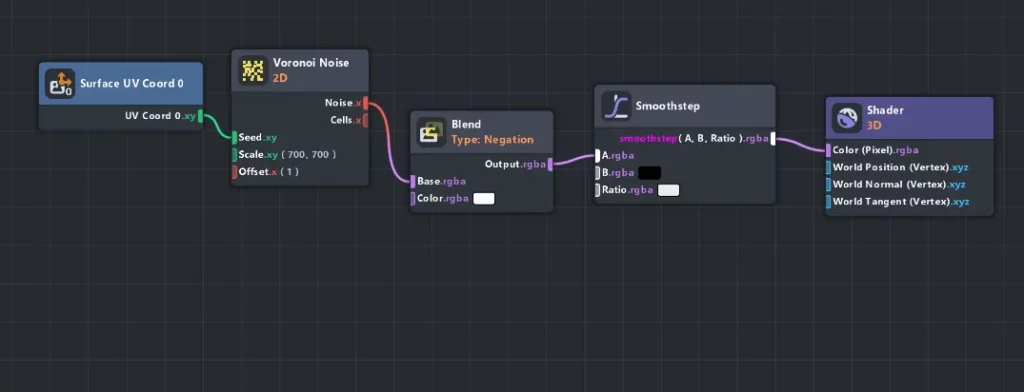This screenshot has height=392, width=1024.
Task: Click the Shader node icon
Action: point(847,118)
